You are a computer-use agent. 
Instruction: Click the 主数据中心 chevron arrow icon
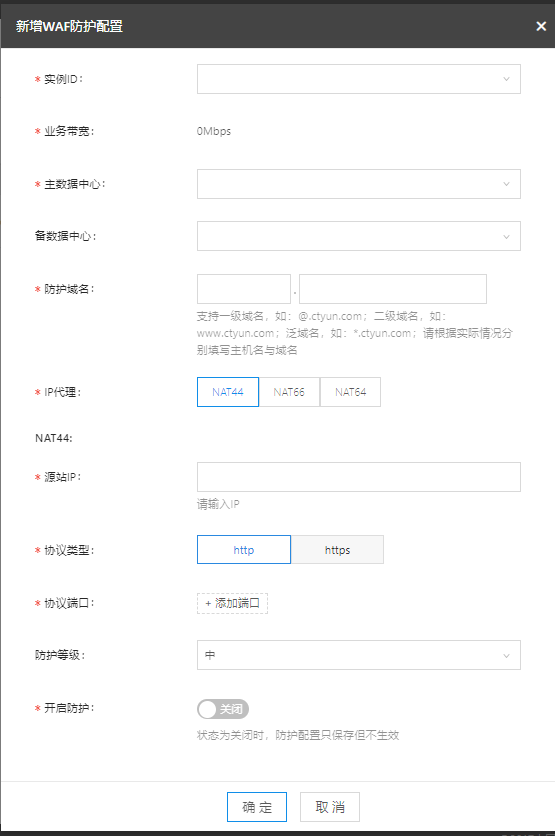(506, 184)
